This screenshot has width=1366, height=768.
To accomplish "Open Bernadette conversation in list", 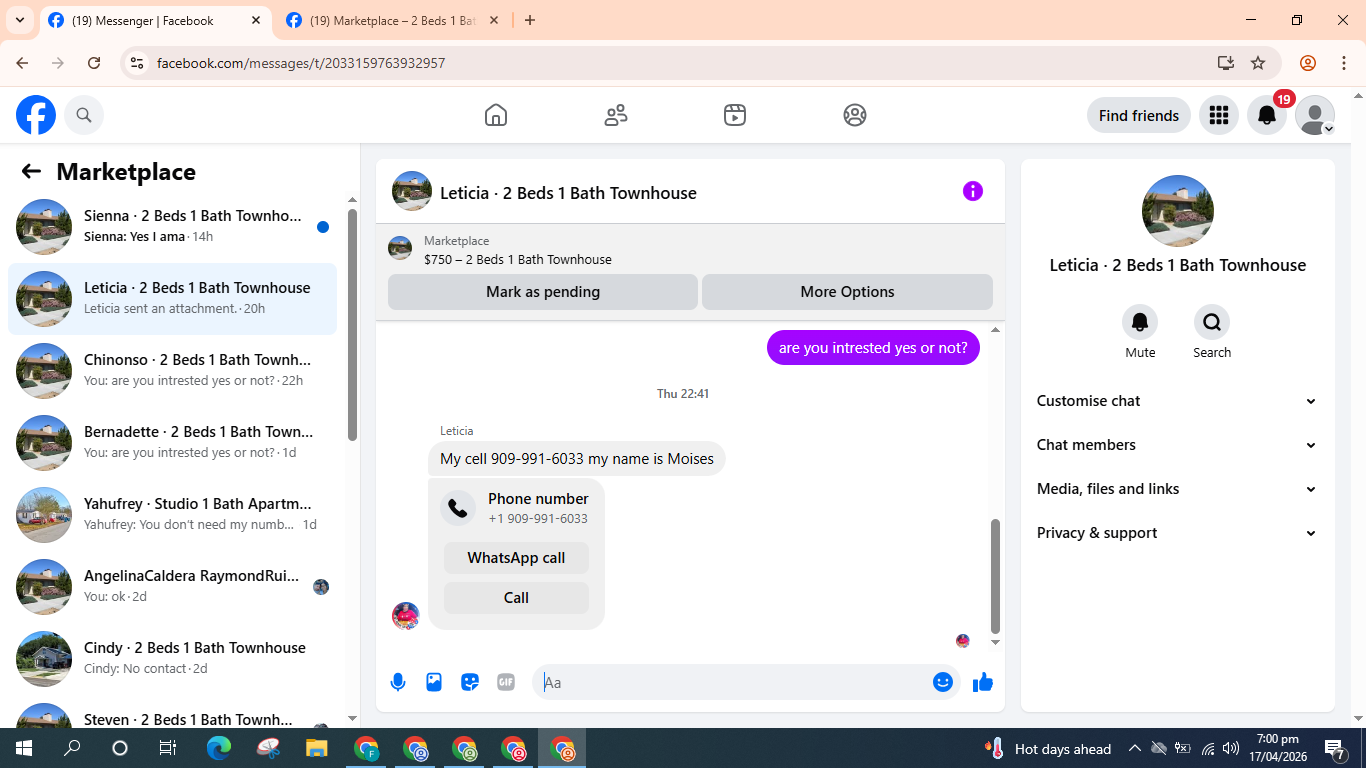I will [172, 443].
